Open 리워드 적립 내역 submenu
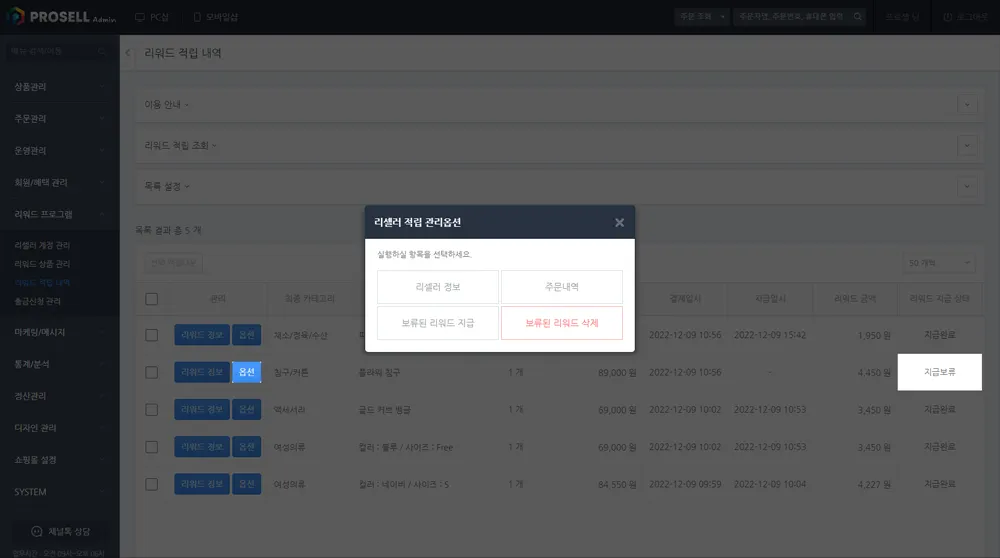This screenshot has width=1000, height=558. pos(42,283)
